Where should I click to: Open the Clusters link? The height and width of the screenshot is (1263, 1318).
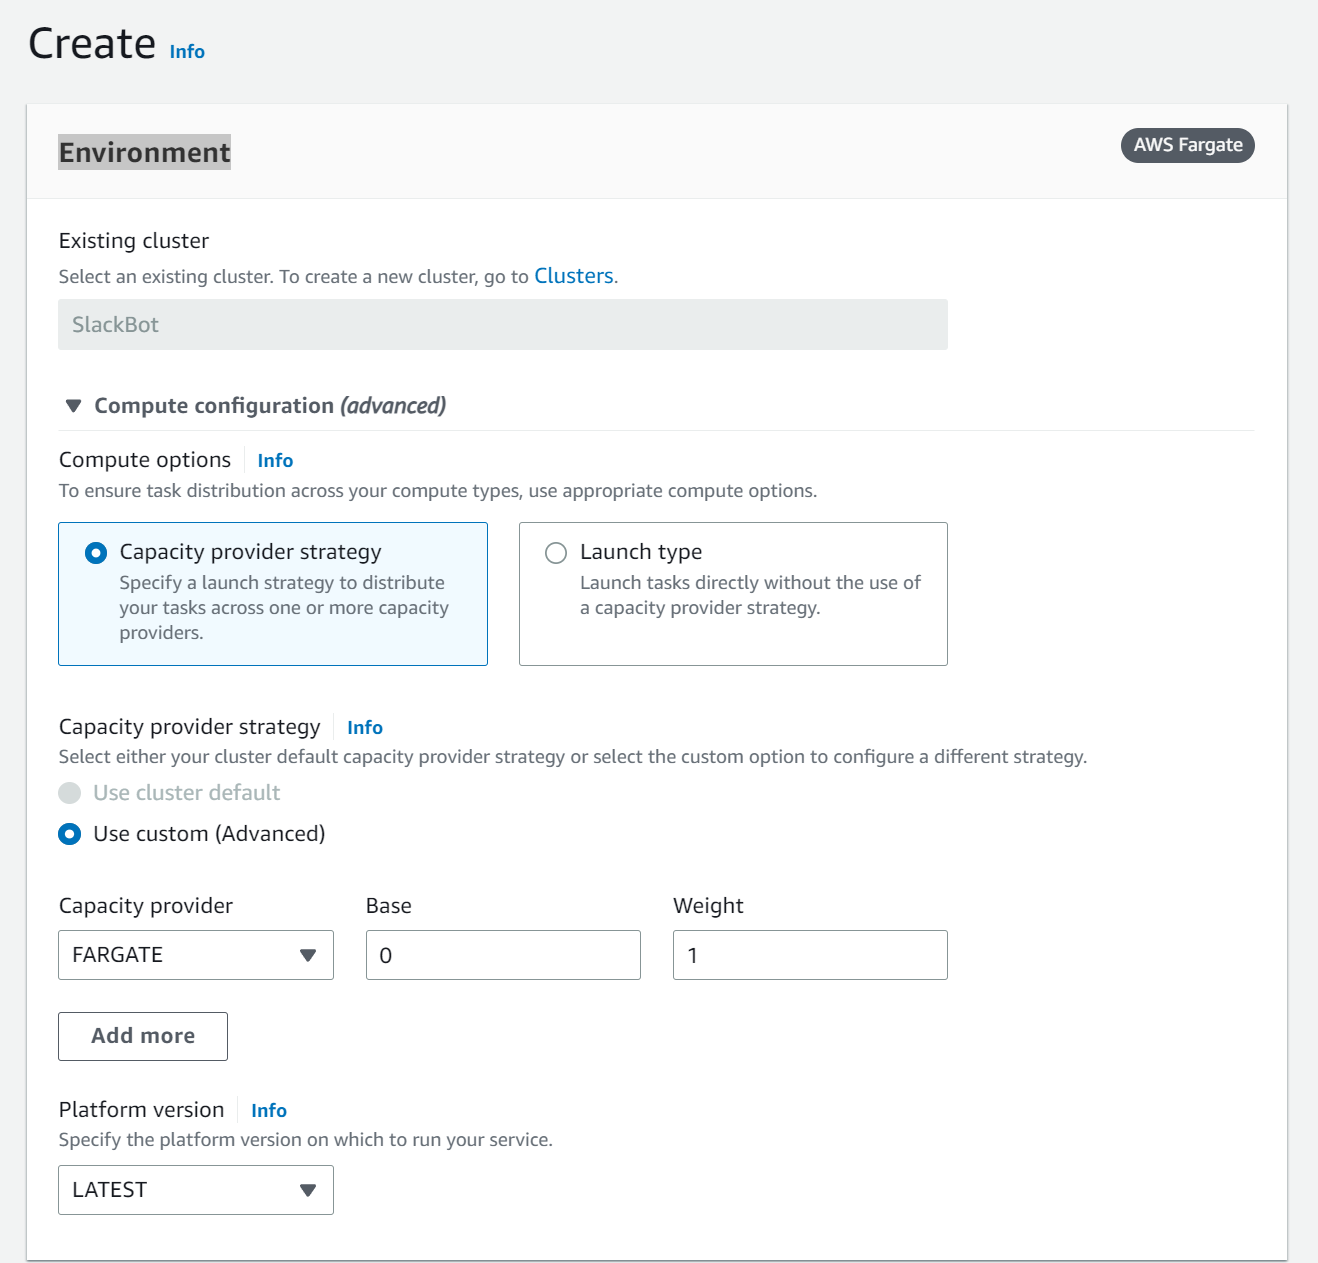pos(574,276)
